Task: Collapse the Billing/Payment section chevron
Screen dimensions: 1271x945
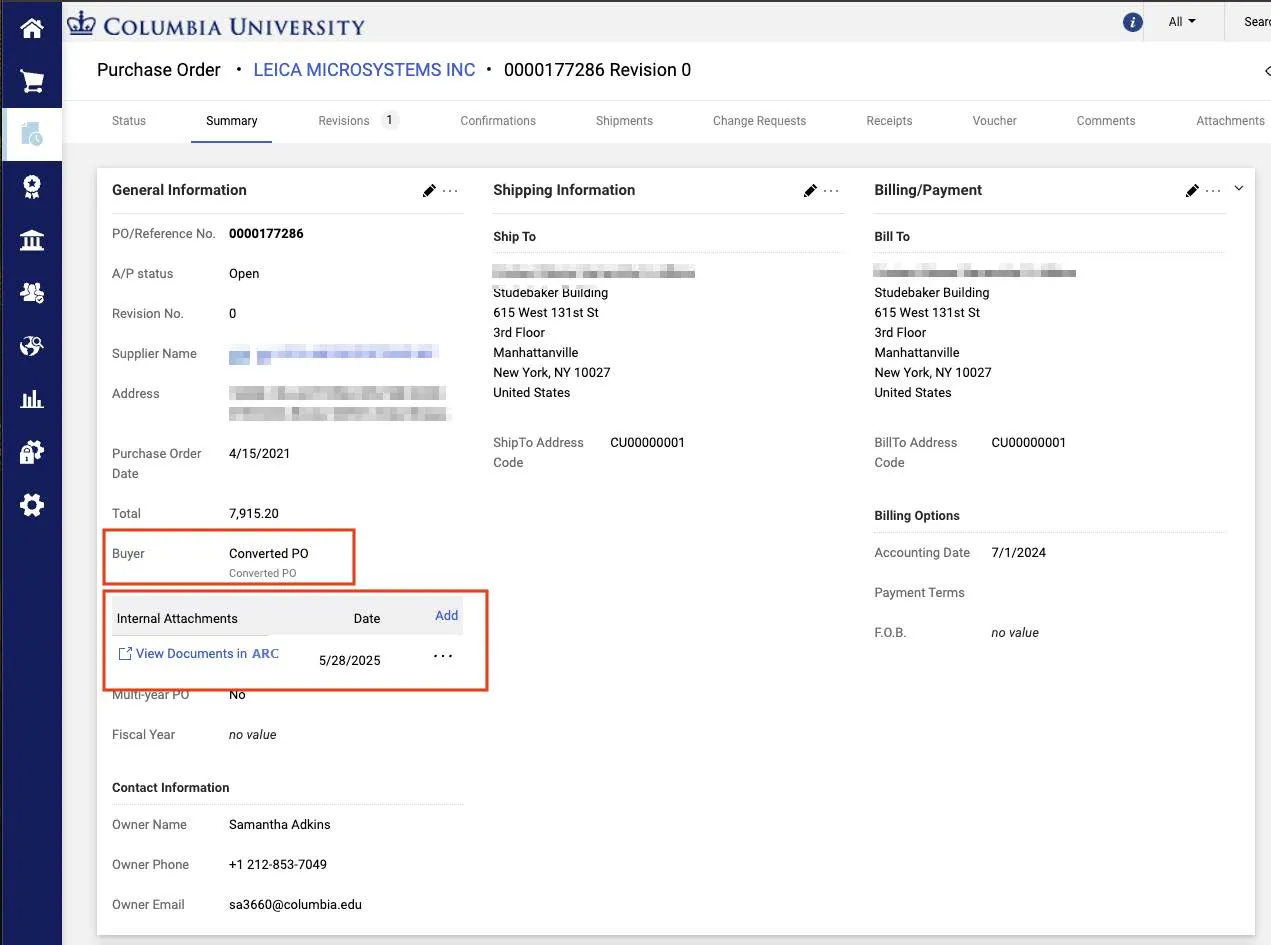Action: (1239, 188)
